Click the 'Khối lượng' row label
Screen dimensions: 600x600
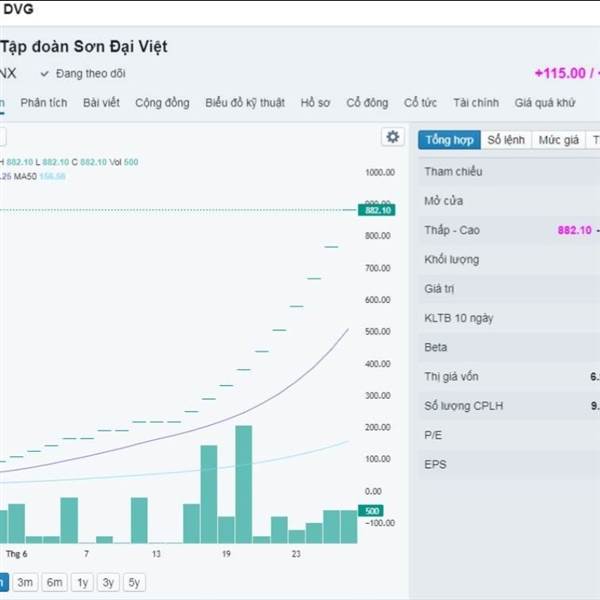[452, 259]
